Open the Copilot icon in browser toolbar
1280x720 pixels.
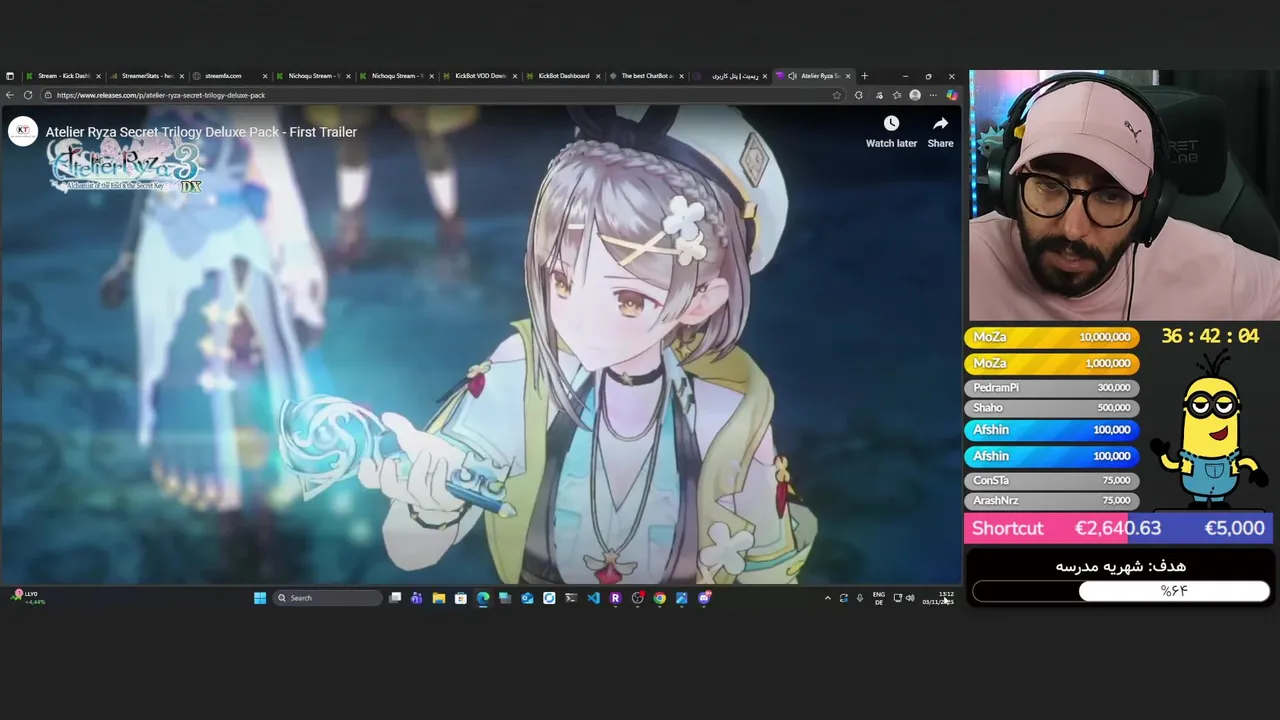tap(952, 95)
